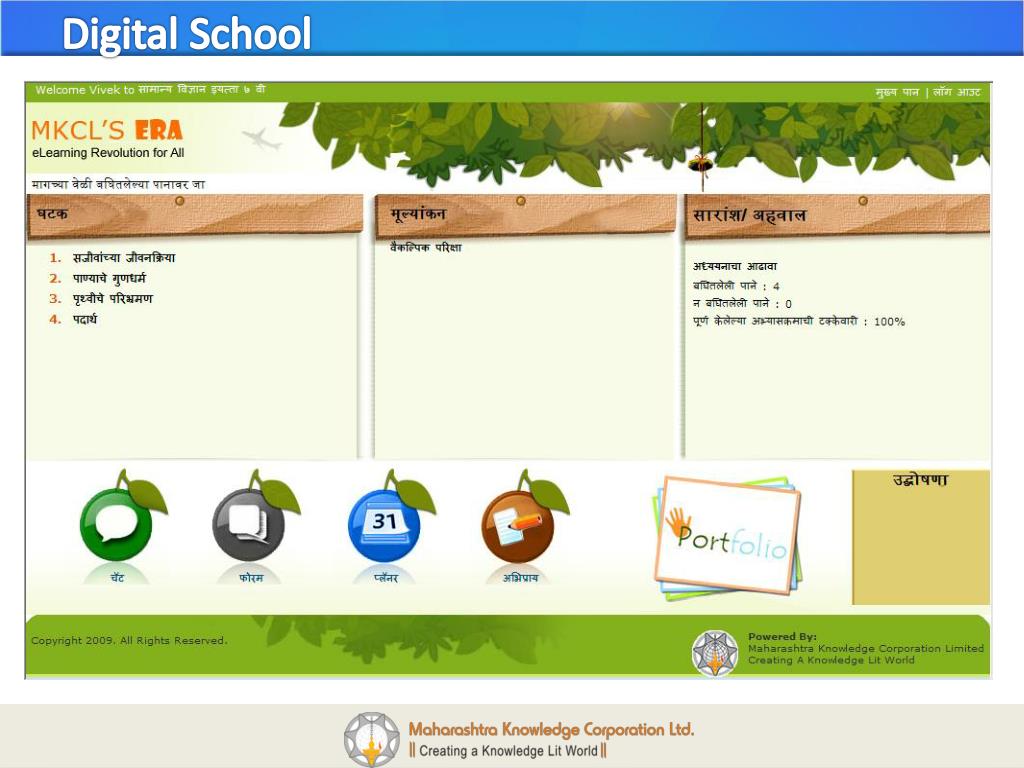The height and width of the screenshot is (768, 1024).
Task: Click the 'न बघितलेली पाने : 0' line
Action: [743, 304]
